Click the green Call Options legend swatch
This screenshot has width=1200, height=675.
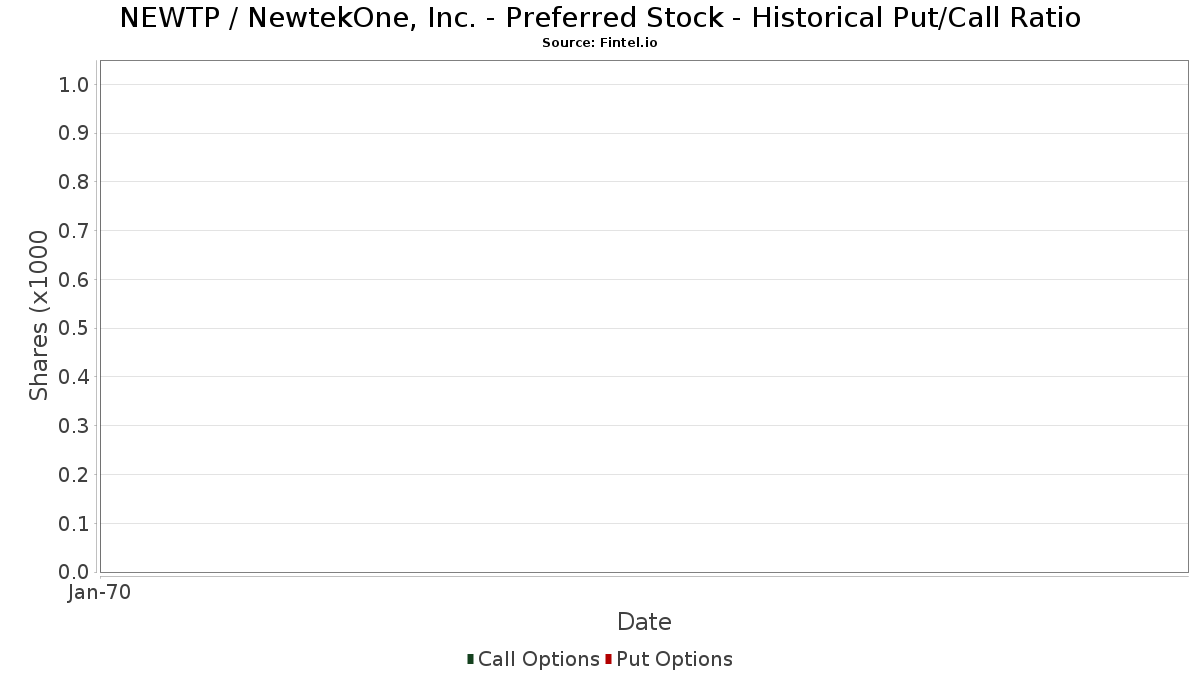(470, 659)
